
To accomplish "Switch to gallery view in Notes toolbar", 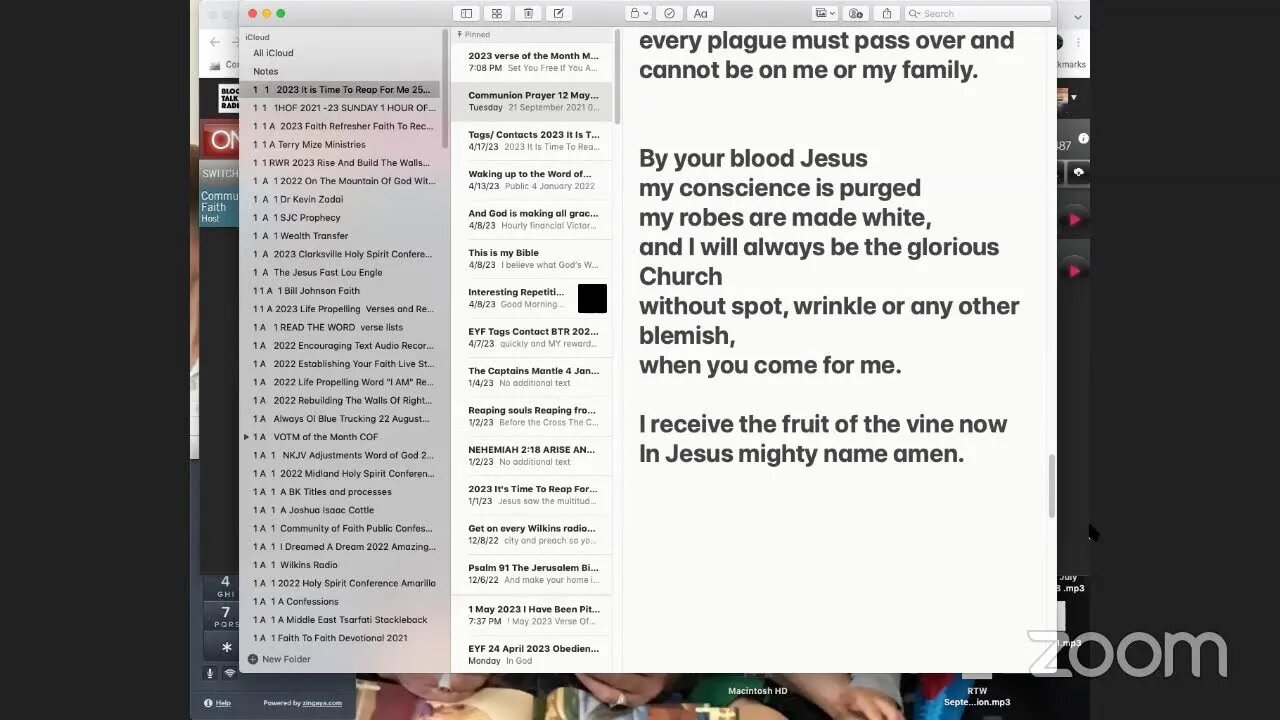I will click(x=497, y=13).
